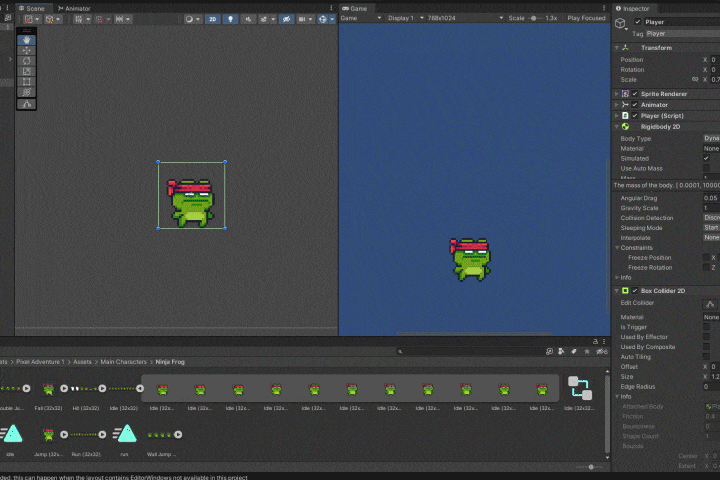Screen dimensions: 720x480
Task: Switch to the Scene tab
Action: coord(32,8)
